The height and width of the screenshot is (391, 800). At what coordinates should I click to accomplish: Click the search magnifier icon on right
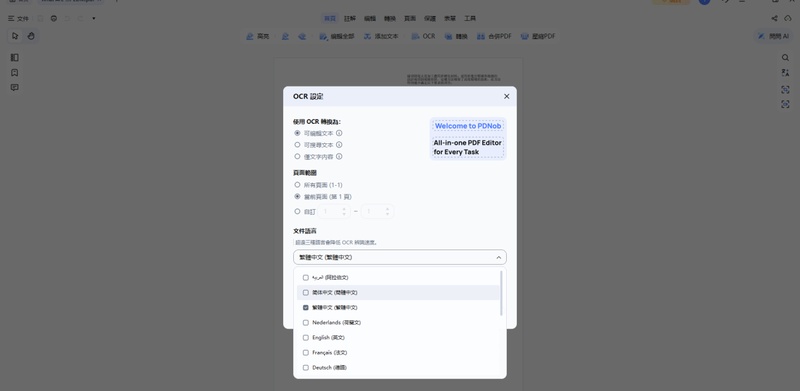[x=785, y=58]
